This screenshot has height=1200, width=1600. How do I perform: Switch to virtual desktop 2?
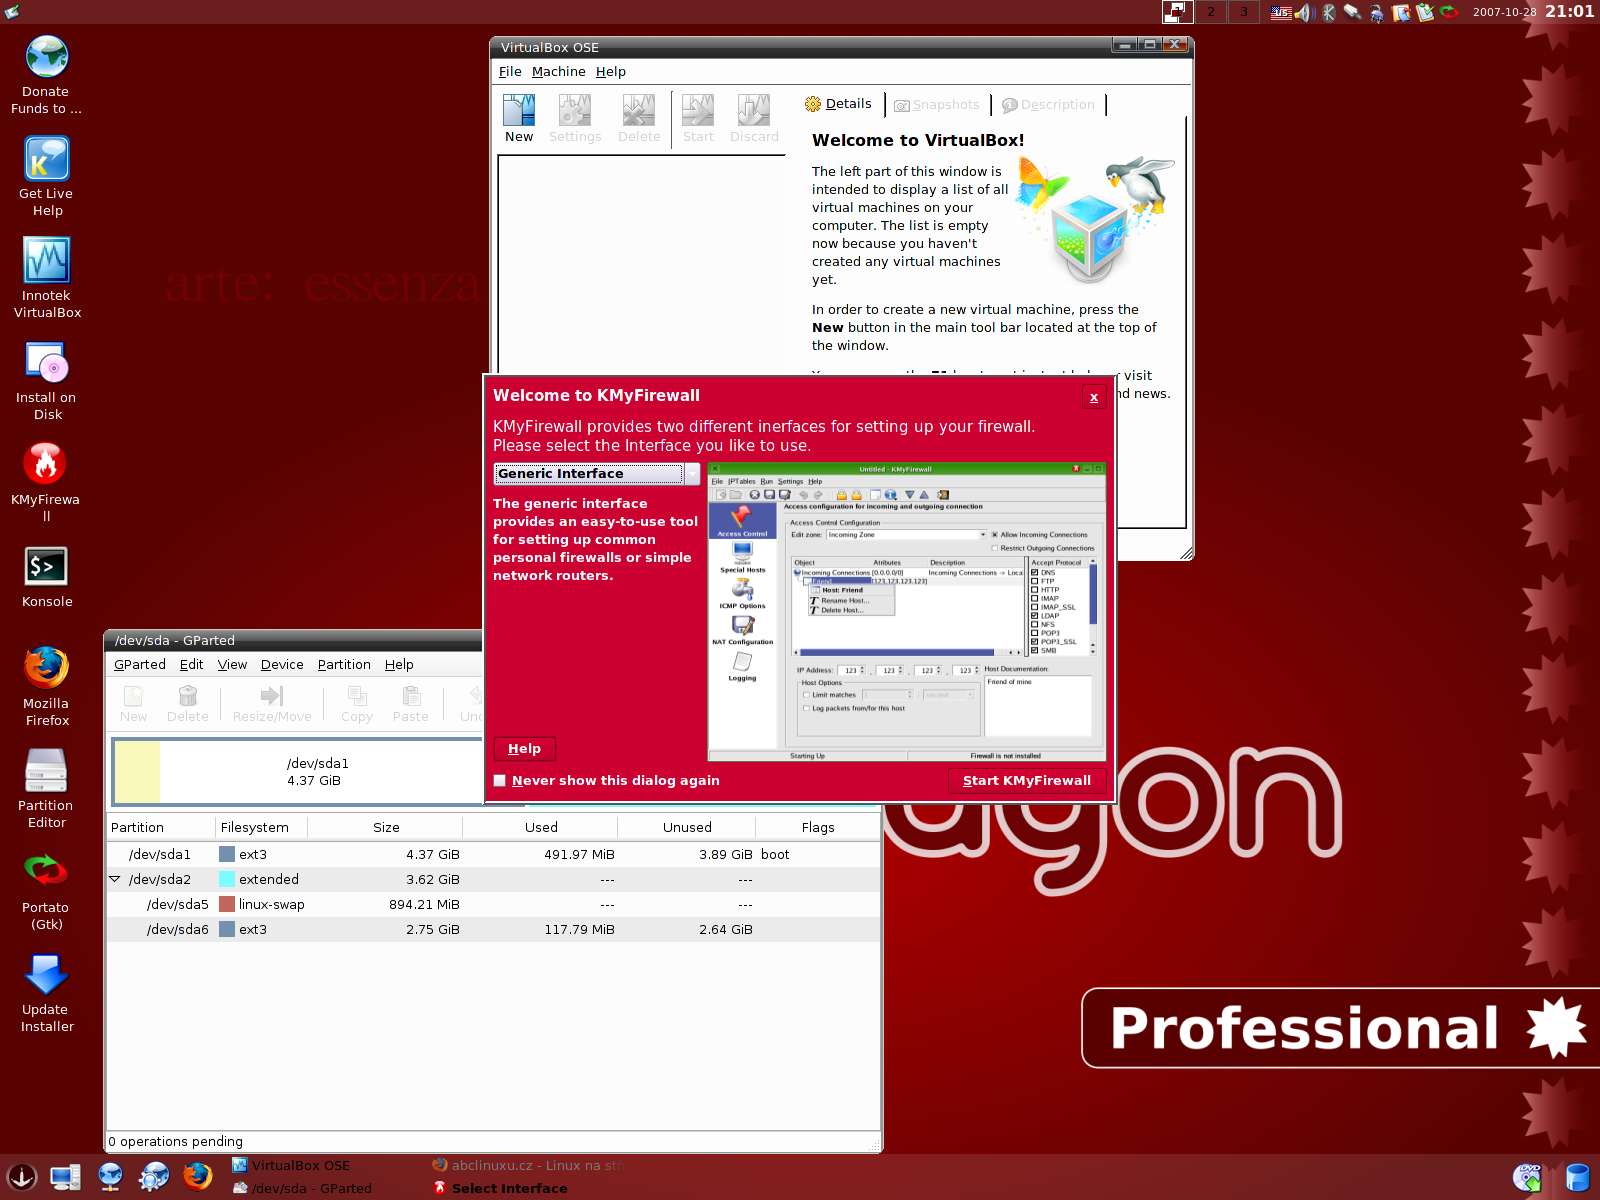tap(1211, 12)
